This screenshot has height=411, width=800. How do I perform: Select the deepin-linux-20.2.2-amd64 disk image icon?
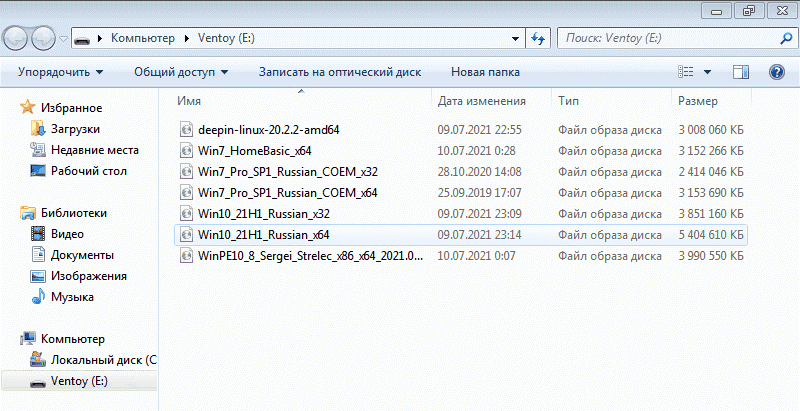click(x=185, y=129)
